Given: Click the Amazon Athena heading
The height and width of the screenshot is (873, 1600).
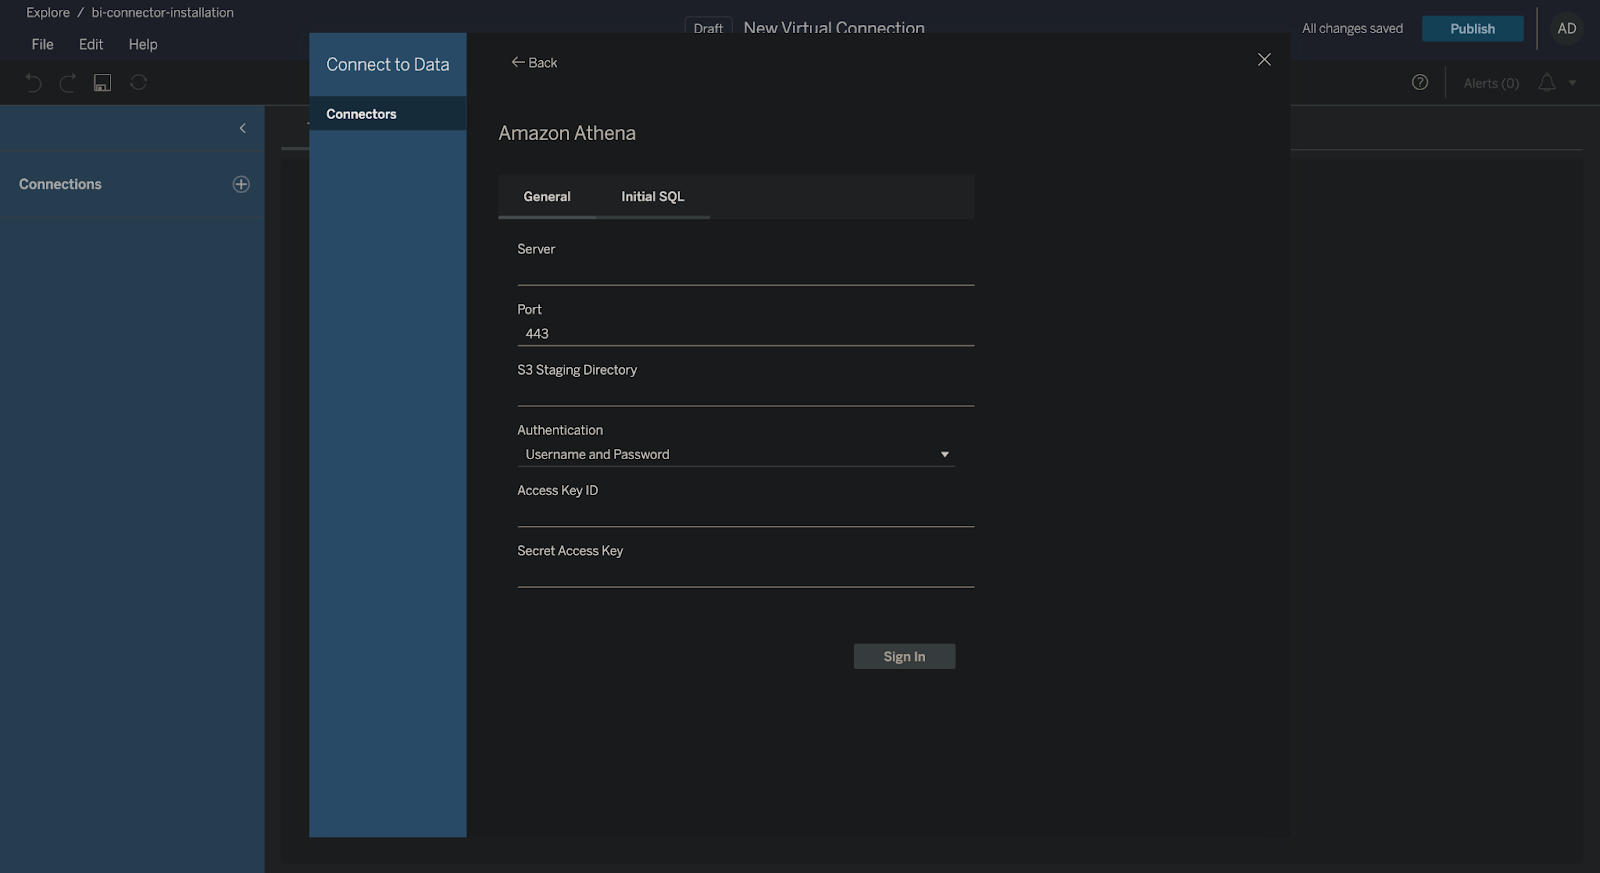Looking at the screenshot, I should (x=567, y=133).
